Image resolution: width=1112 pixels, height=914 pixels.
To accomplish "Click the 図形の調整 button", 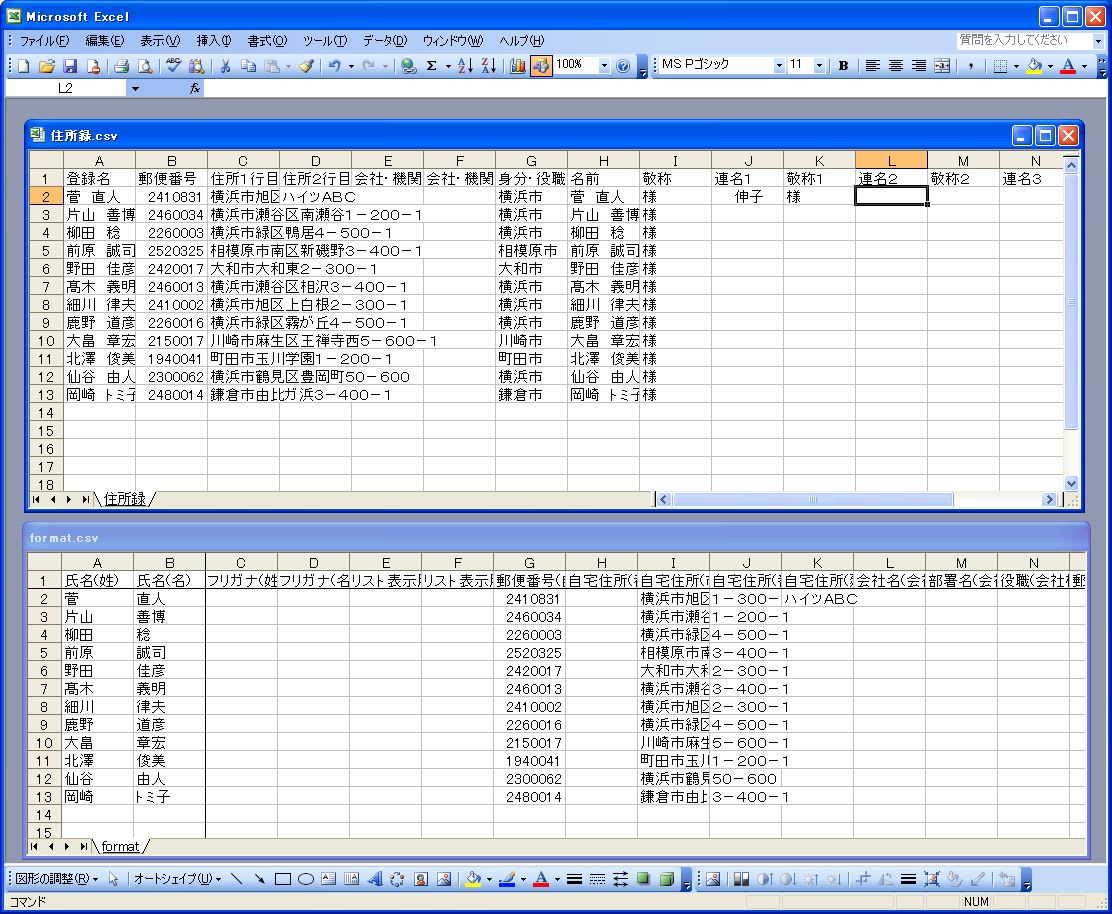I will pos(56,879).
